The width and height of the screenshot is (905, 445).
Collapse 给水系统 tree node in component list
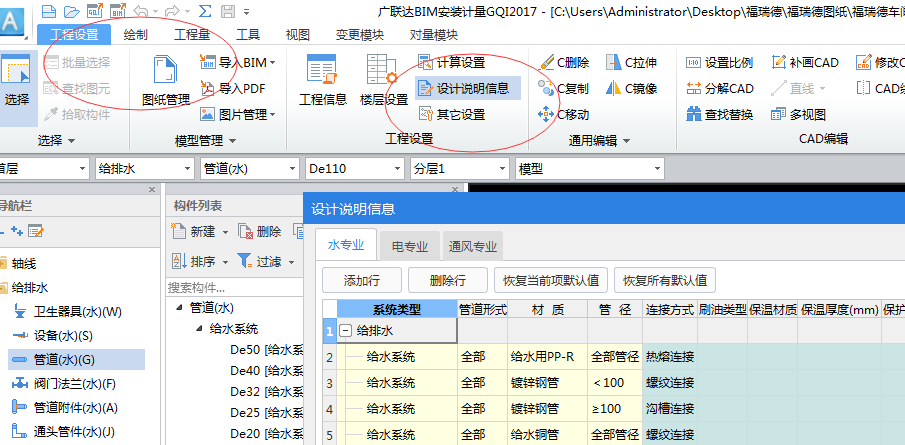[199, 329]
